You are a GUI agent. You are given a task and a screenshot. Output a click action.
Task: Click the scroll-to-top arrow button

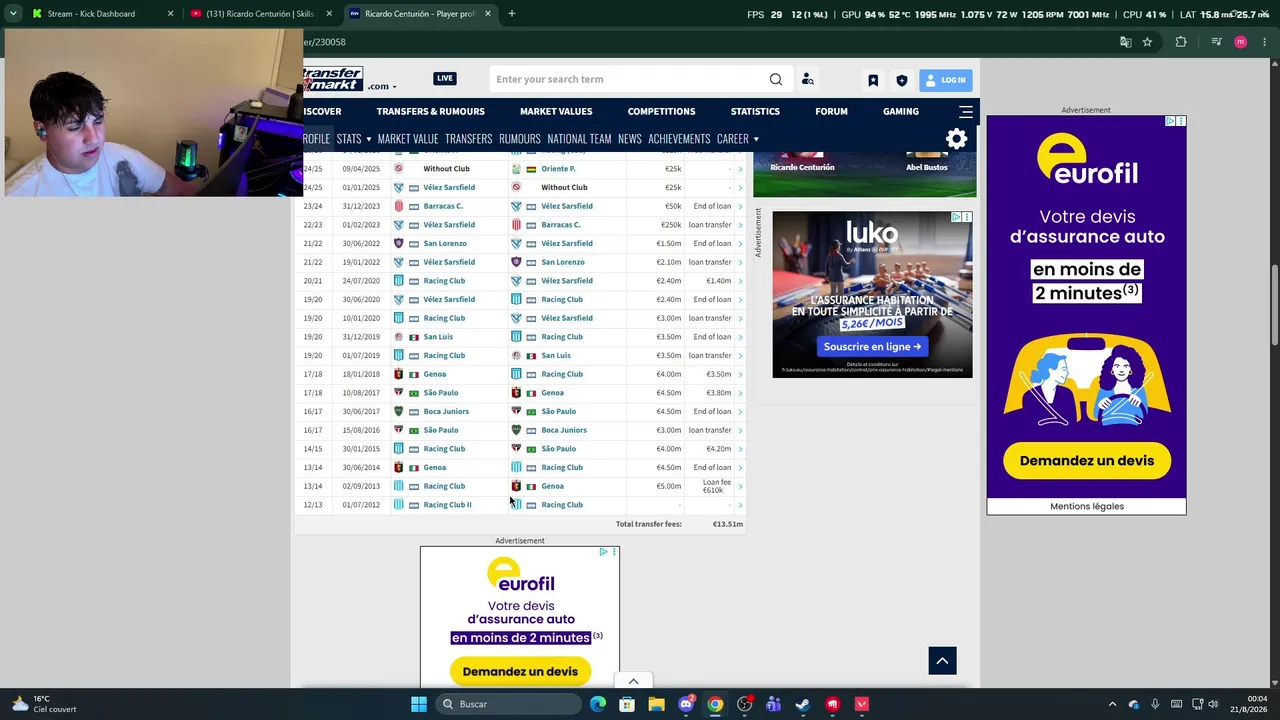click(x=942, y=660)
